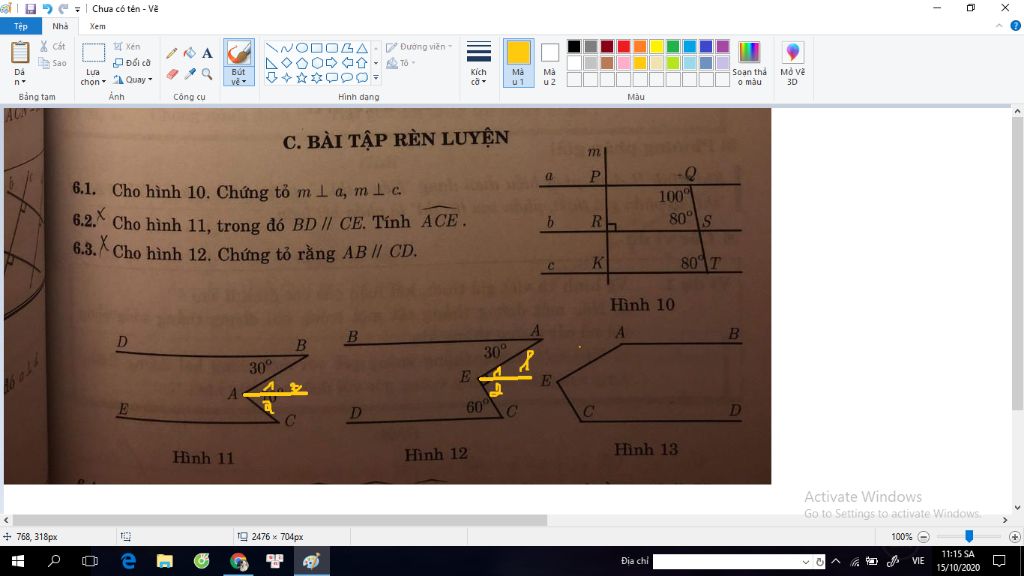
Task: Choose the Triangle shape
Action: click(362, 48)
